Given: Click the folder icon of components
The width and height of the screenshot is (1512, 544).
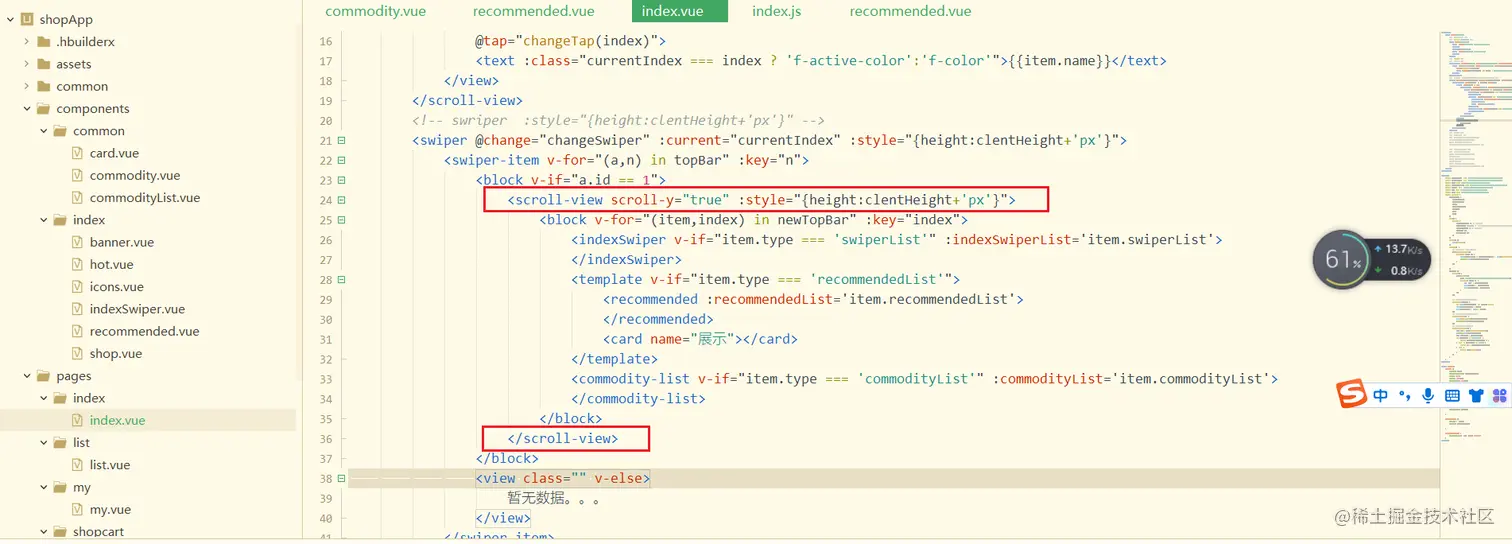Looking at the screenshot, I should [x=43, y=109].
